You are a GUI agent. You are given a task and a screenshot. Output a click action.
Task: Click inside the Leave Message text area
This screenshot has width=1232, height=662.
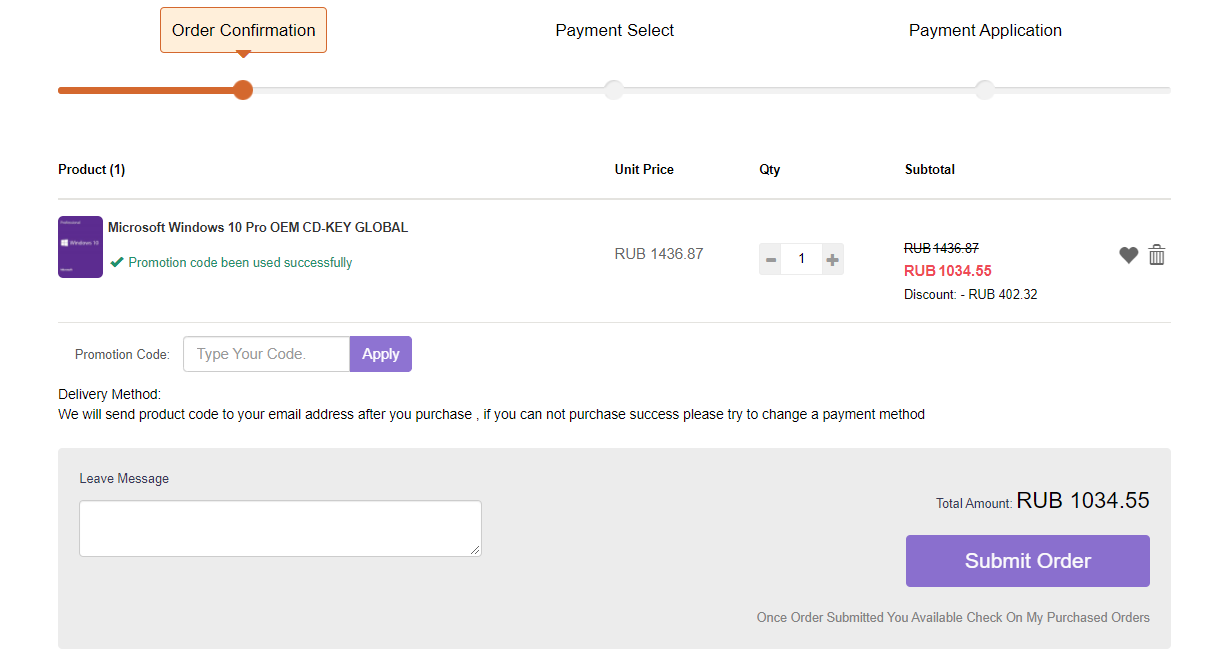(x=280, y=528)
